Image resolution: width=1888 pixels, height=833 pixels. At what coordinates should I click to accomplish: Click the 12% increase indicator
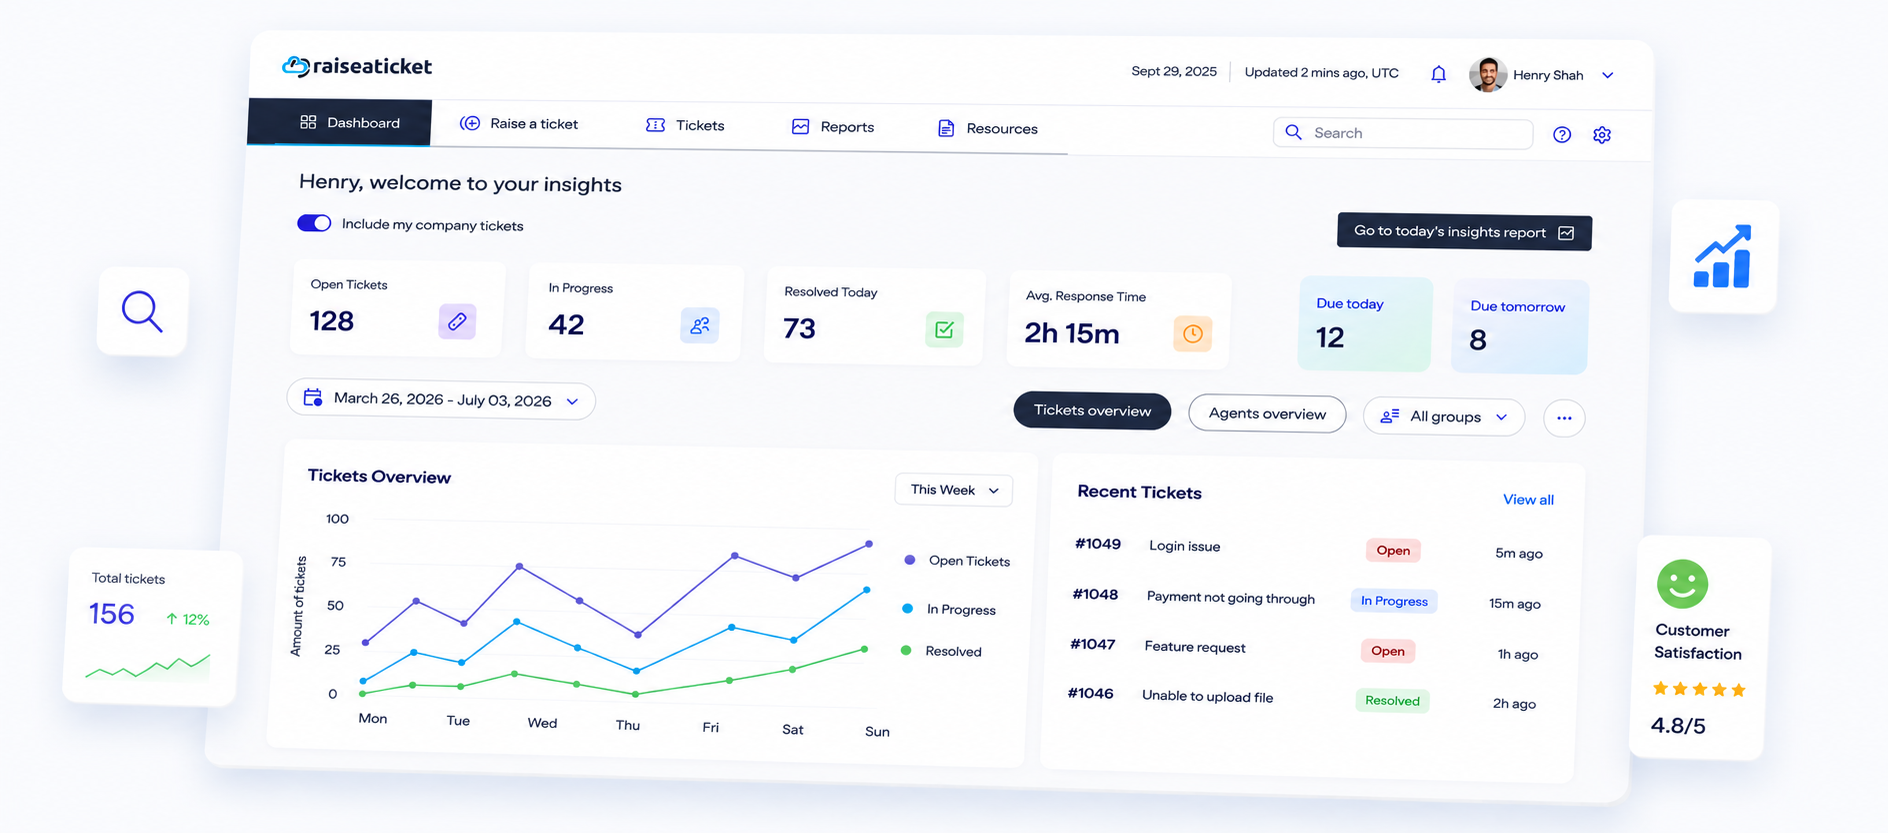[x=188, y=620]
